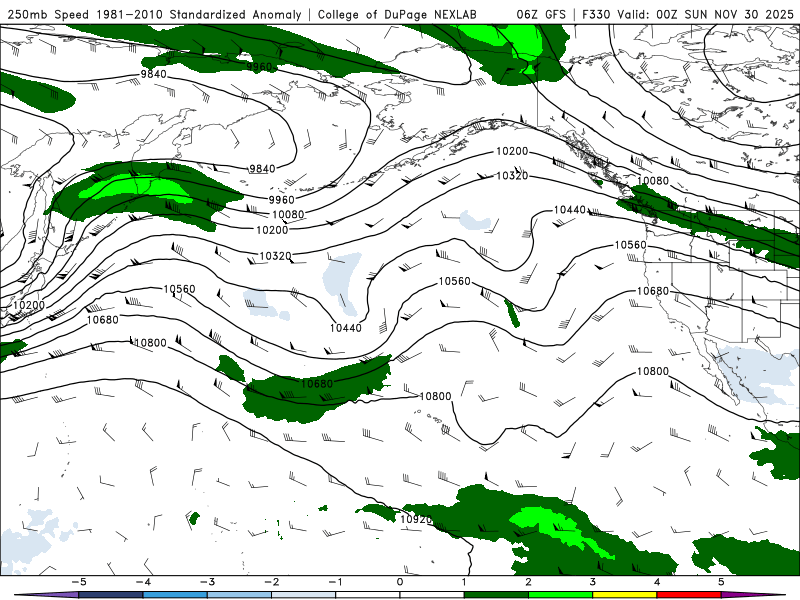Click the '2' value on the color scale
800x600 pixels.
click(528, 582)
